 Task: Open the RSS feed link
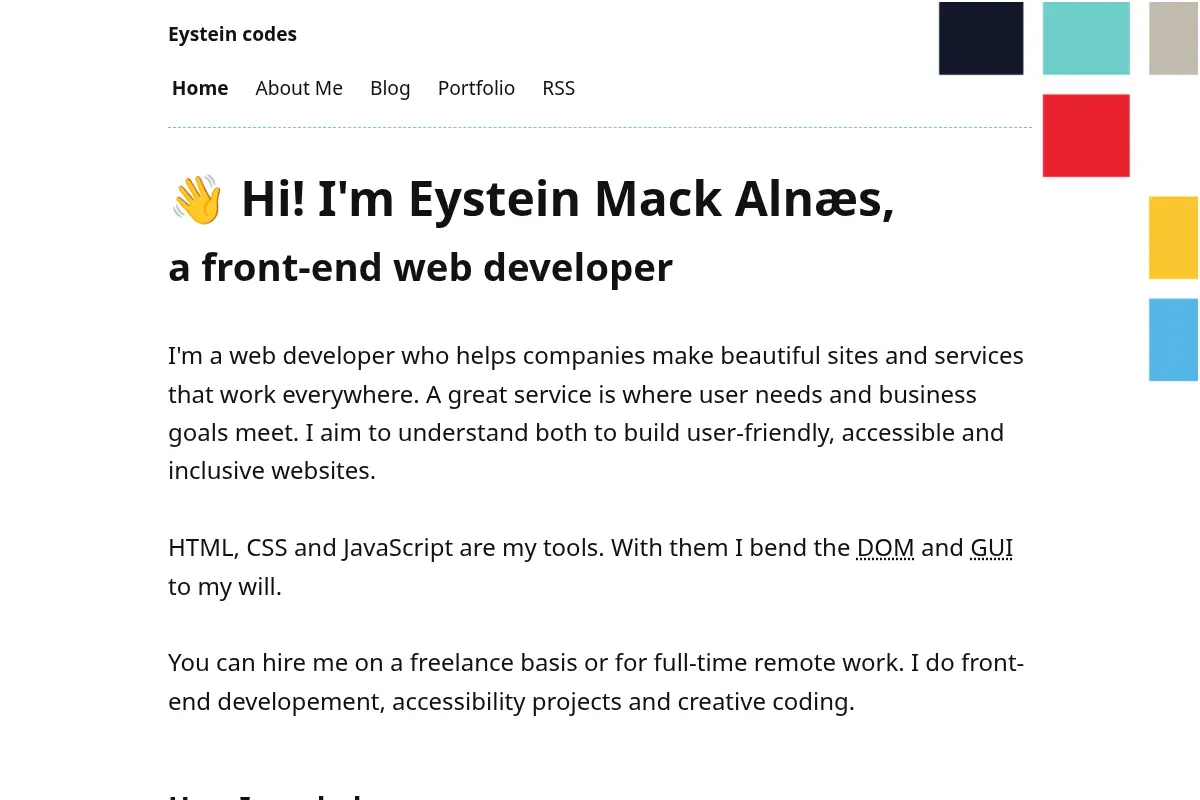point(558,88)
